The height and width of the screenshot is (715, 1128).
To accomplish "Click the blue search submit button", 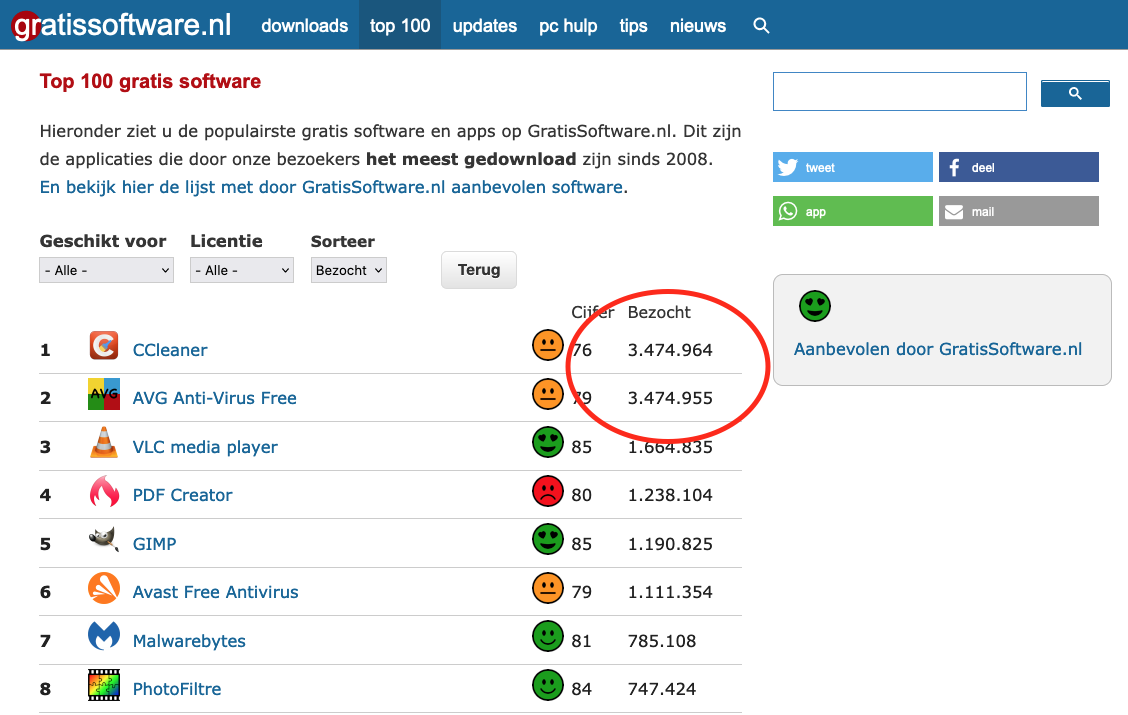I will (x=1075, y=93).
